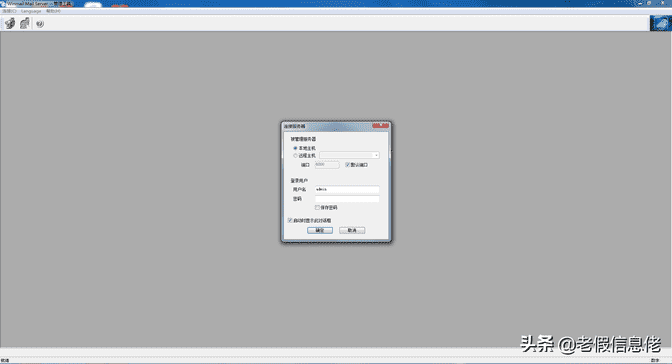The height and width of the screenshot is (364, 672).
Task: Click the connect server toolbar icon
Action: pyautogui.click(x=10, y=23)
